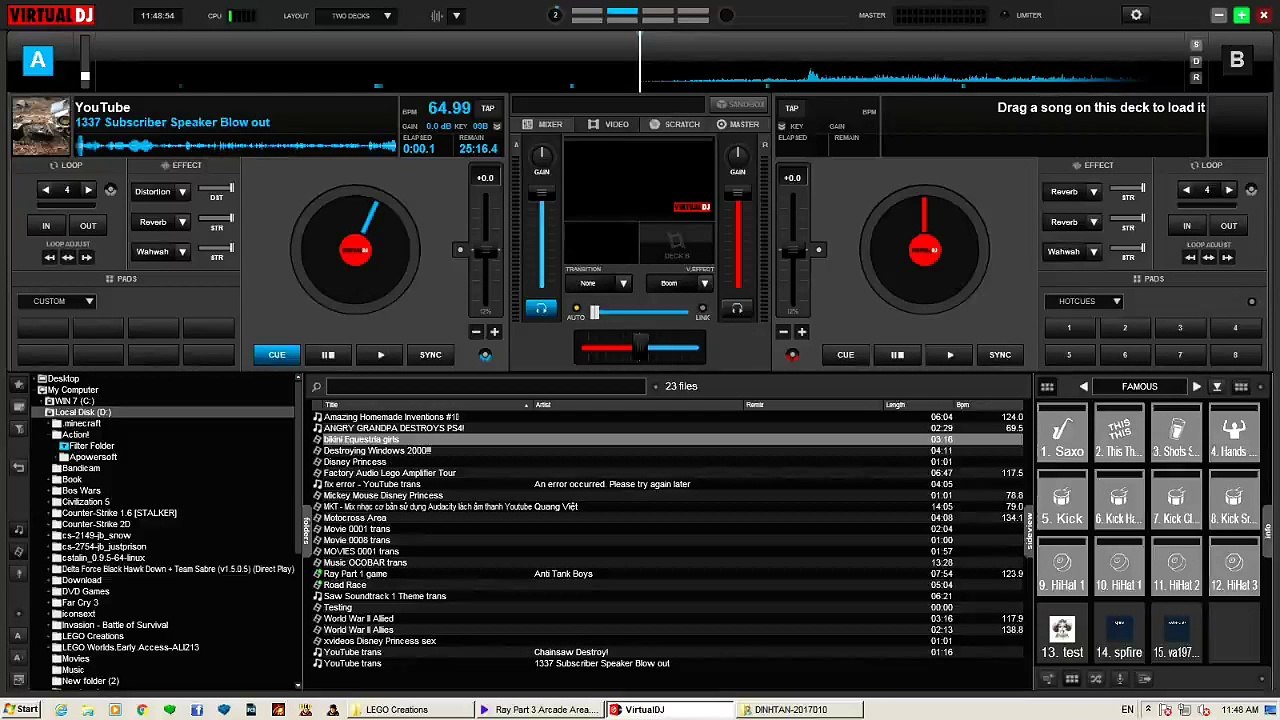This screenshot has height=720, width=1280.
Task: Trigger the 5. Kick sampler pad
Action: [x=1062, y=498]
